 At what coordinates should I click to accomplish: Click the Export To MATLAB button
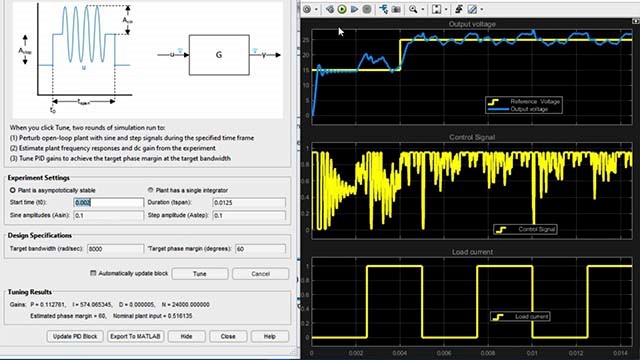pos(136,336)
